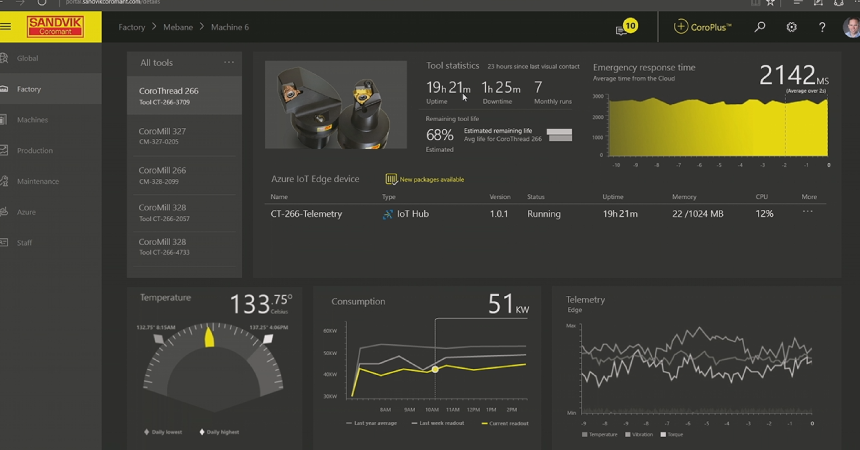Click the 51 KW consumption value
The height and width of the screenshot is (450, 860).
click(x=508, y=304)
